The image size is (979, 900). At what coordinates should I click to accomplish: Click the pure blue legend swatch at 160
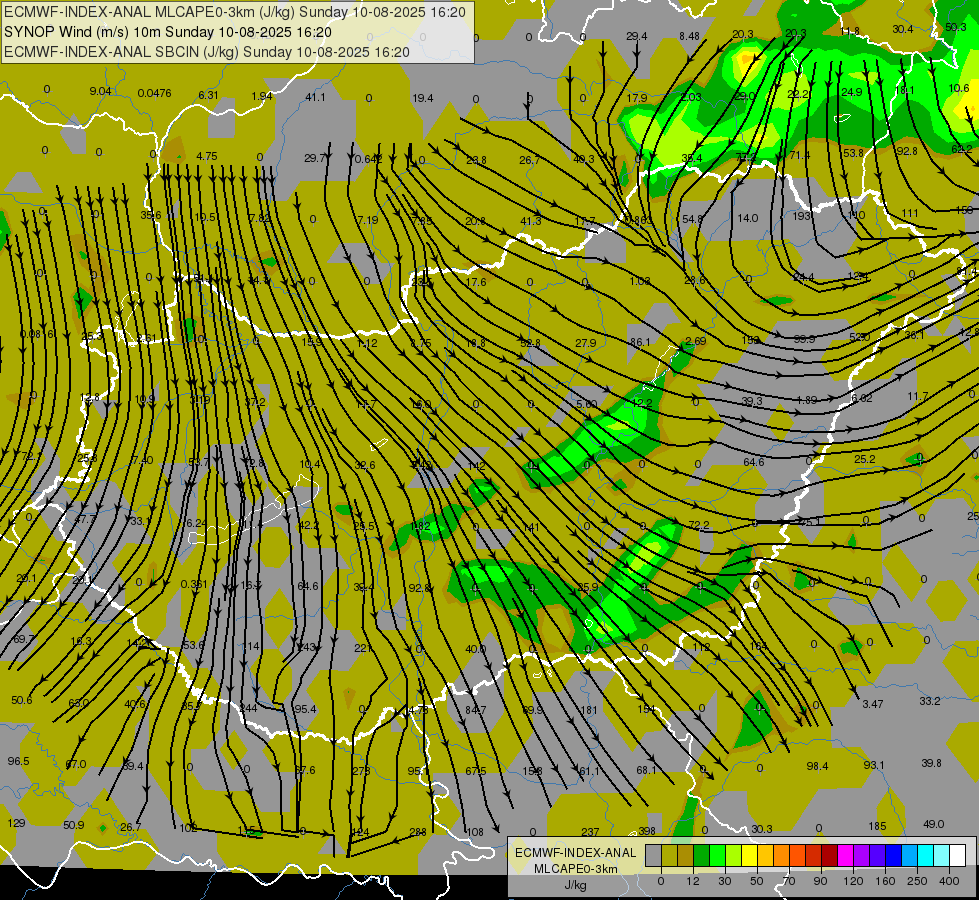(x=894, y=856)
